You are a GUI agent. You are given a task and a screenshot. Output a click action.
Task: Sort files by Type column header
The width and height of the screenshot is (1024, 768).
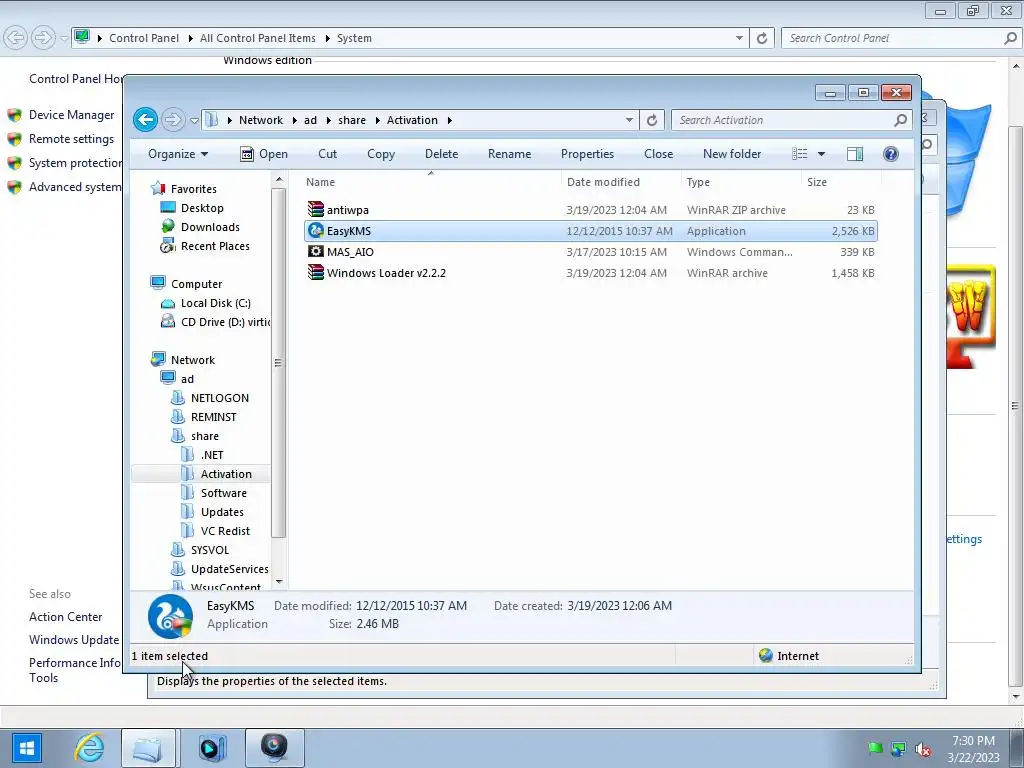click(741, 182)
